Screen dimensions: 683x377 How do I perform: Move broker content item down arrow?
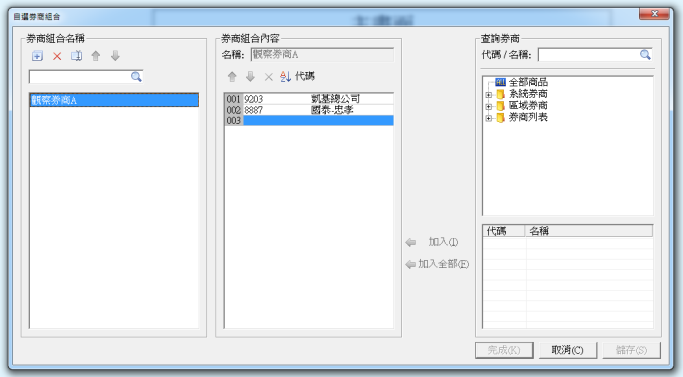point(250,77)
